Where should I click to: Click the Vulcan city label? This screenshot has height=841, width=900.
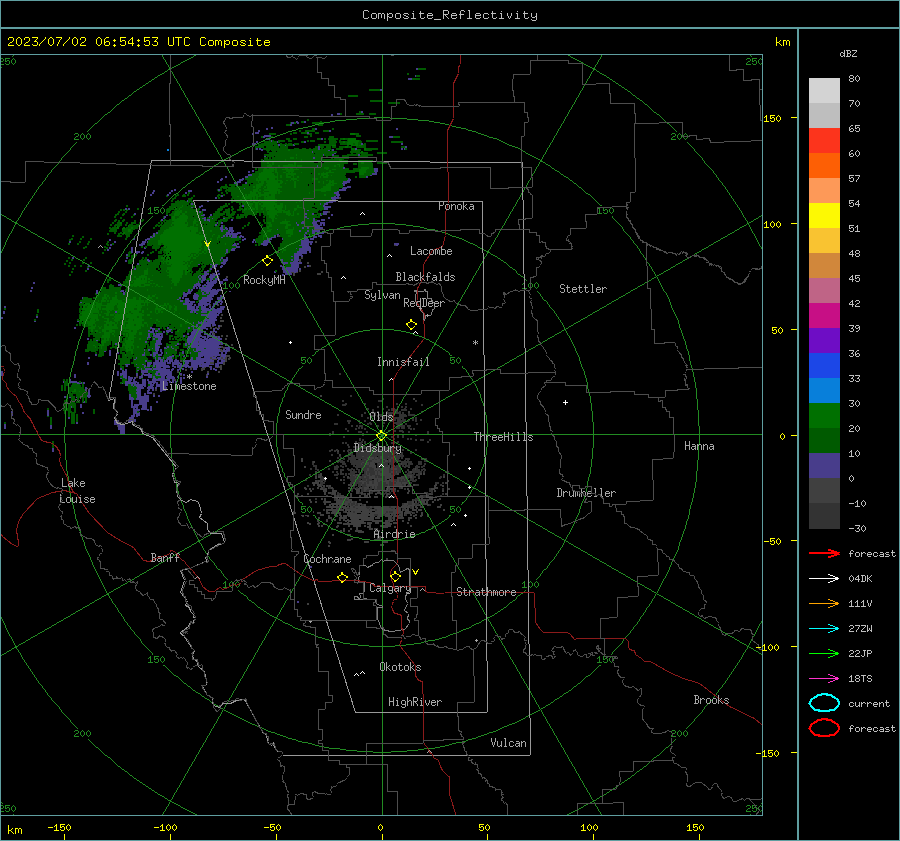coord(509,743)
